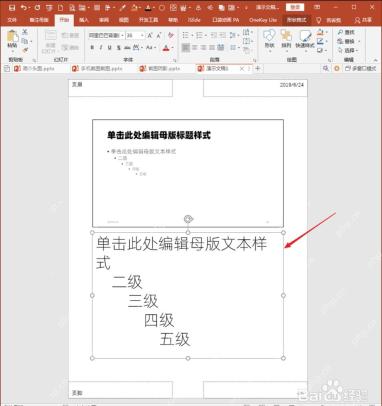Click the Copy icon in clipboard group
The image size is (382, 406).
pyautogui.click(x=25, y=41)
